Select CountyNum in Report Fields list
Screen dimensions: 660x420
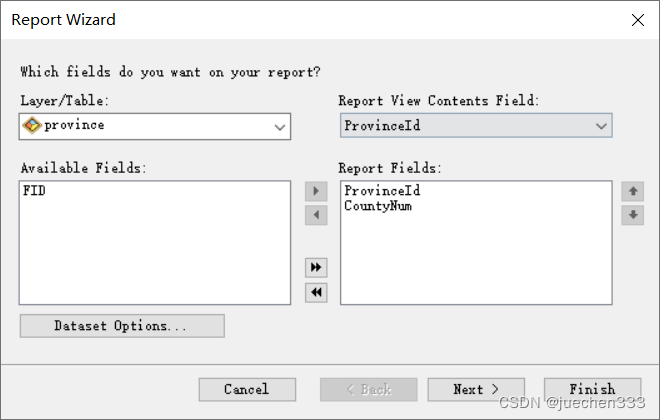[x=377, y=206]
